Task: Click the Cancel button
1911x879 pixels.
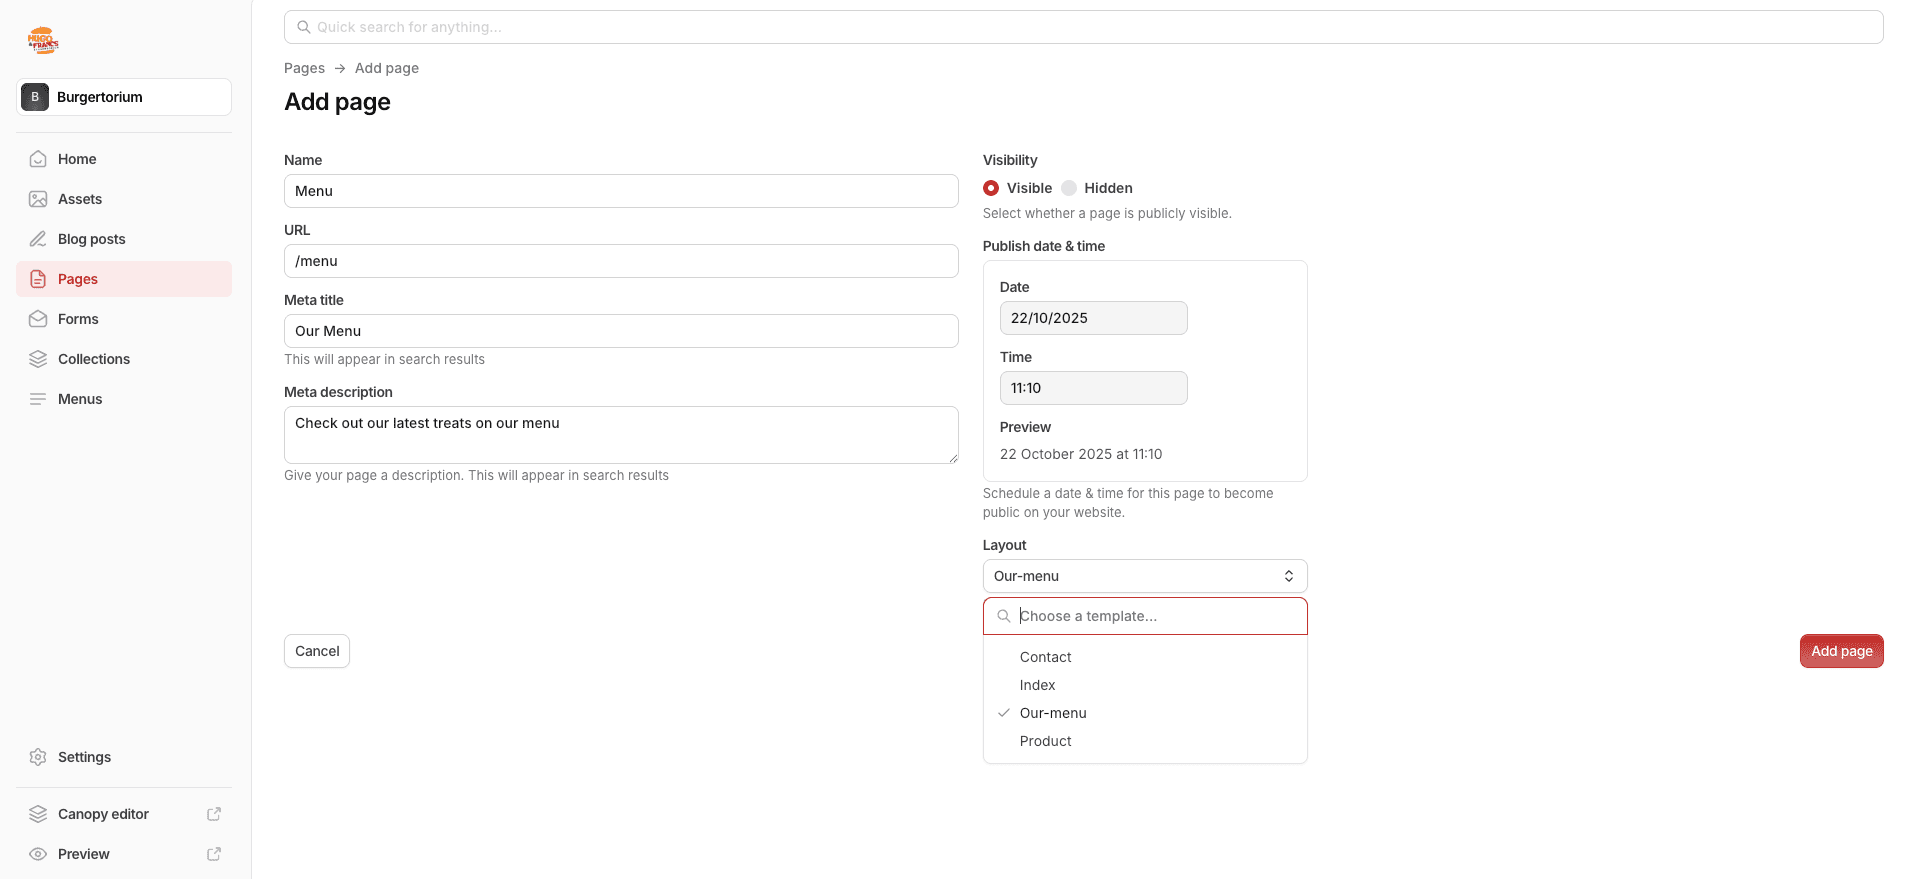Action: click(x=317, y=651)
